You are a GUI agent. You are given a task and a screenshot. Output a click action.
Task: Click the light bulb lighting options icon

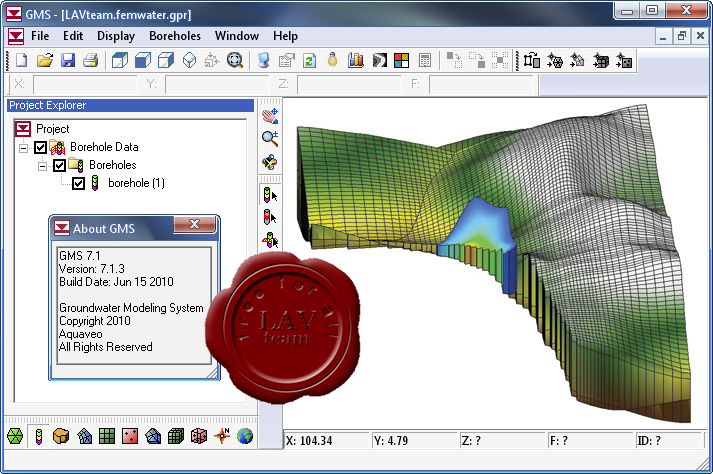(332, 60)
